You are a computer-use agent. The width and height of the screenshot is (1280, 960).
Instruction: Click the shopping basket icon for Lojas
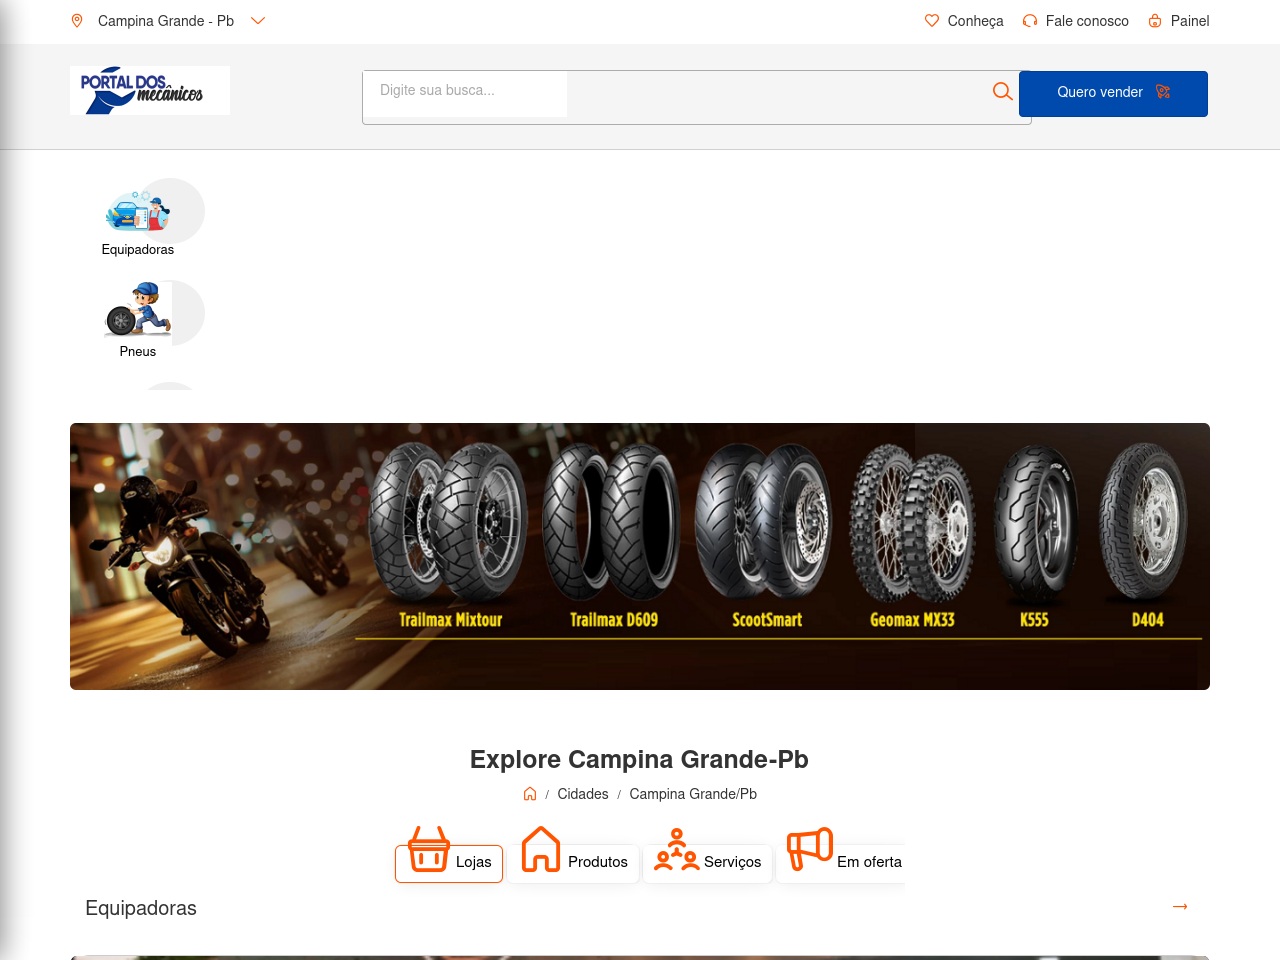429,849
